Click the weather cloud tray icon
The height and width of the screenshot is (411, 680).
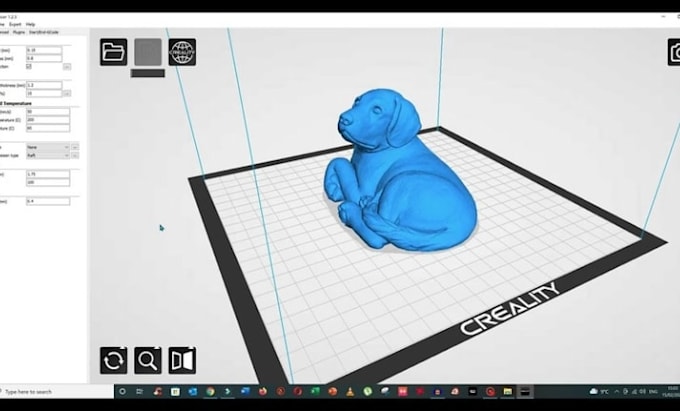pos(593,391)
